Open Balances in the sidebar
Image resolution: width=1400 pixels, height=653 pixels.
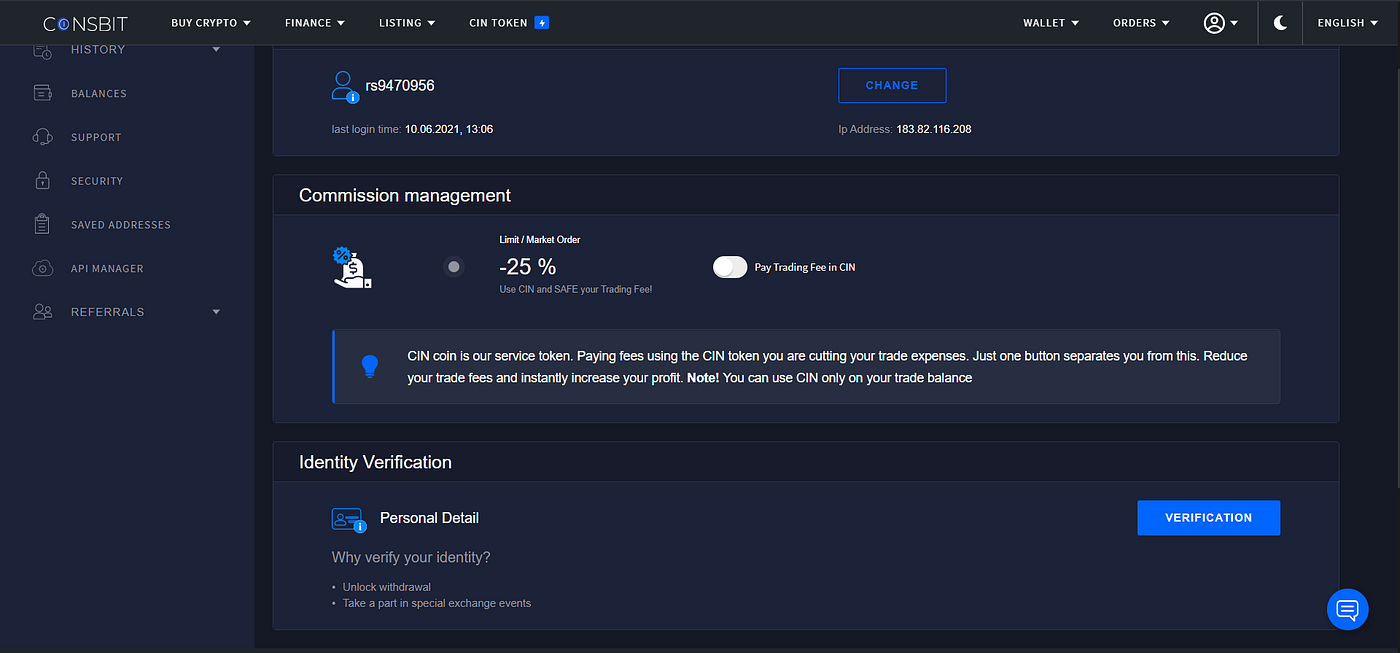99,93
